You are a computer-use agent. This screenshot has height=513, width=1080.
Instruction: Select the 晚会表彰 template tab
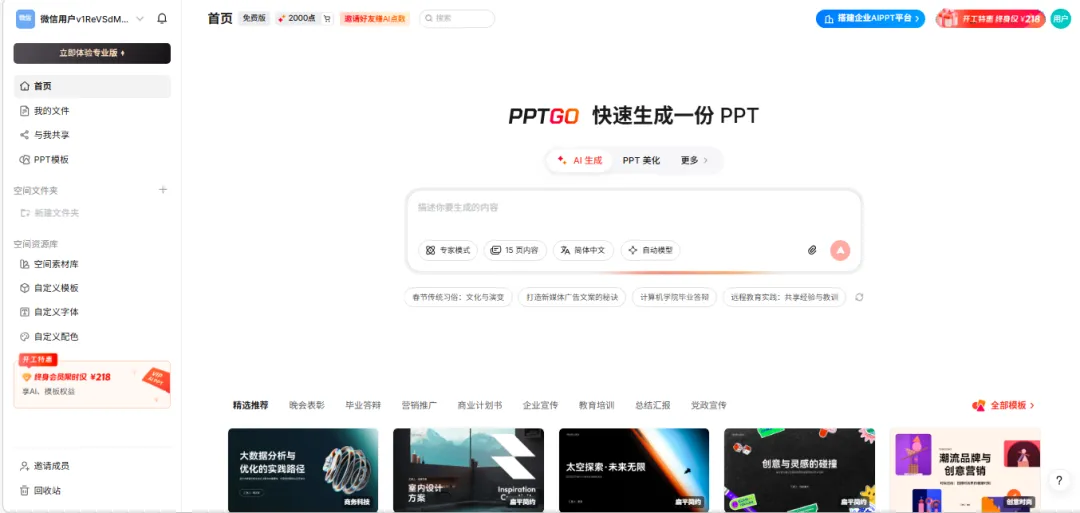coord(307,405)
